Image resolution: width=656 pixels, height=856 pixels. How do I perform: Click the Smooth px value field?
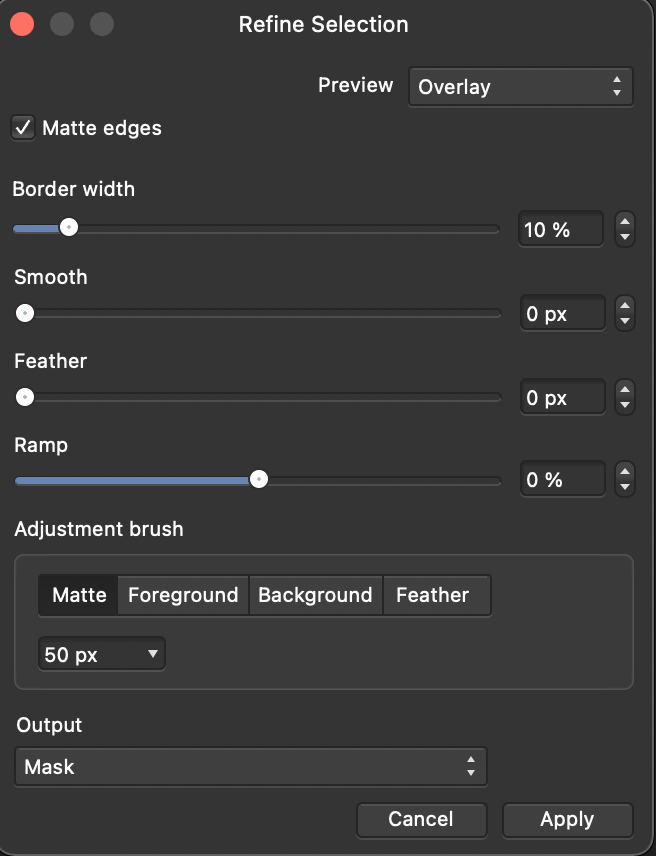pos(562,314)
